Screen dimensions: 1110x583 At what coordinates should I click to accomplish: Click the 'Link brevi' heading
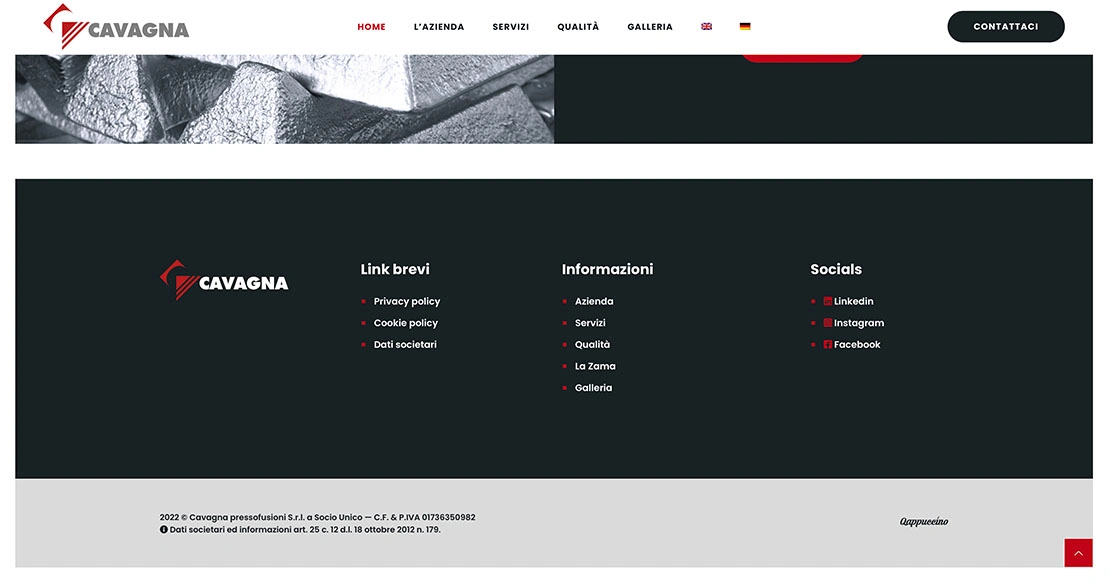click(395, 269)
